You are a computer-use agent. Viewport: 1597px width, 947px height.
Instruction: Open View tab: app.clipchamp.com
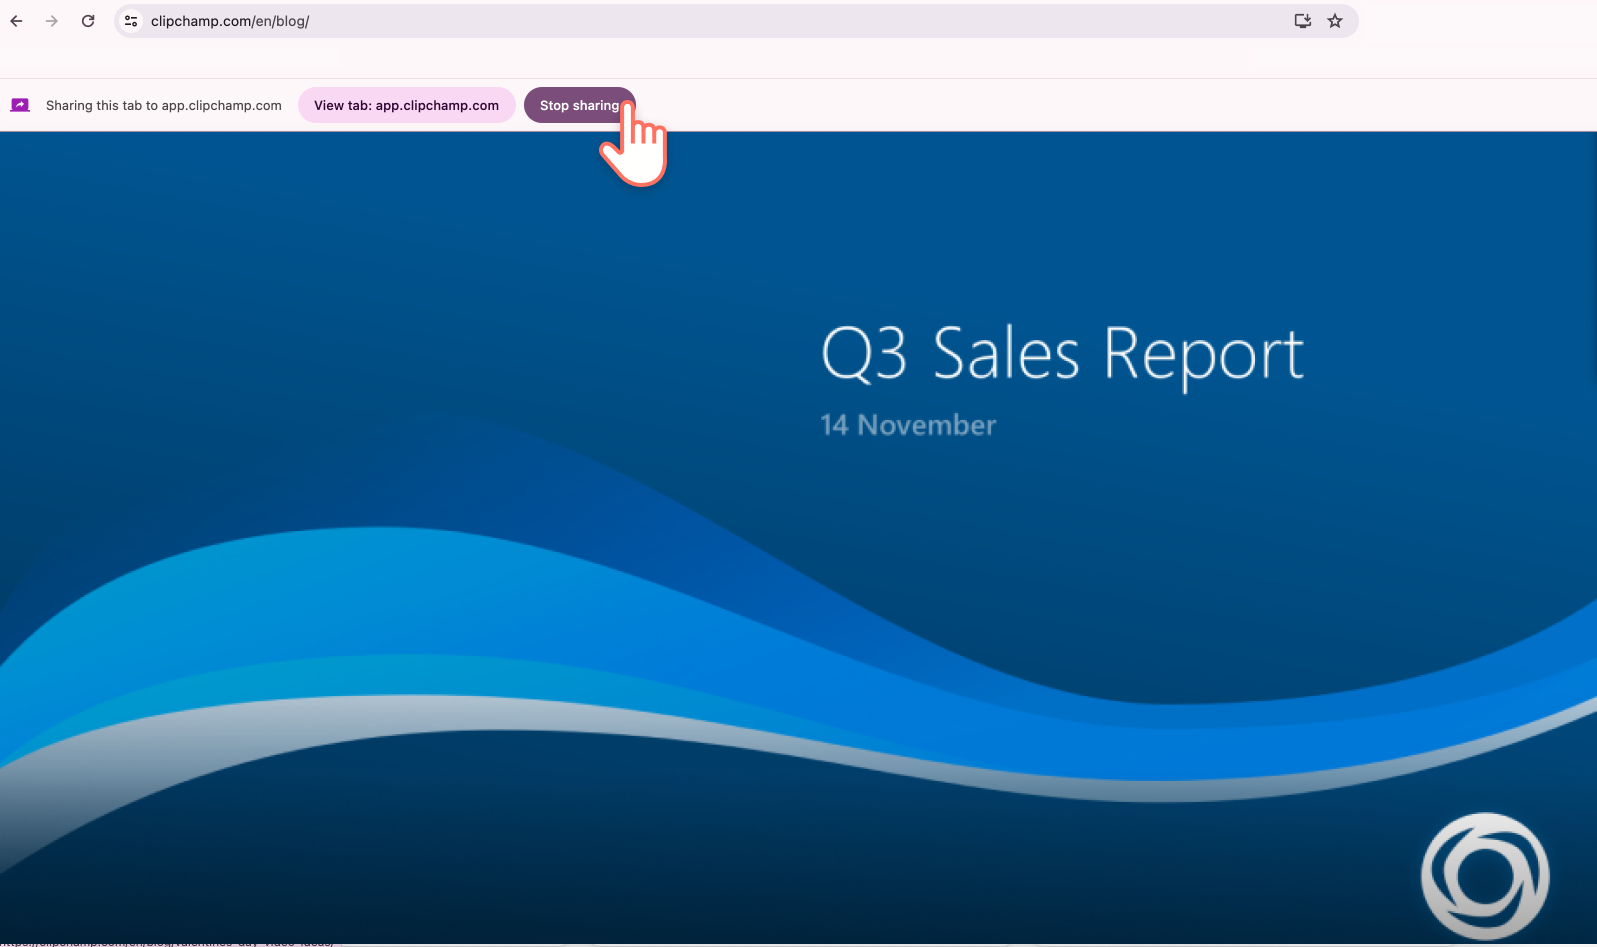click(406, 105)
